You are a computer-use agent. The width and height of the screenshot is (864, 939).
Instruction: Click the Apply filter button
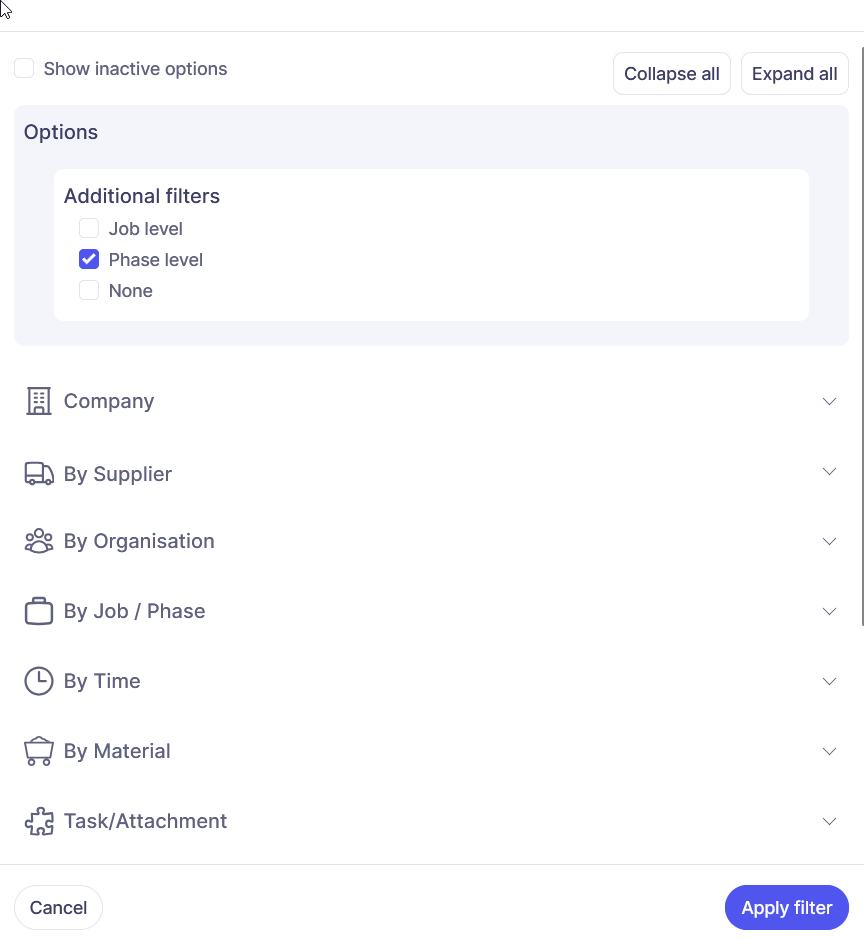click(x=786, y=908)
